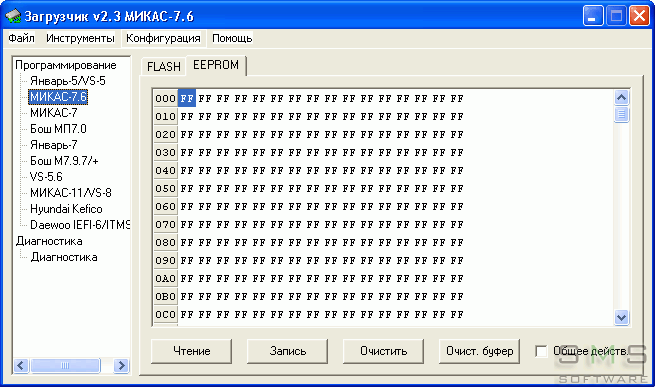Open the Инструменты menu
The width and height of the screenshot is (655, 387).
(x=80, y=38)
